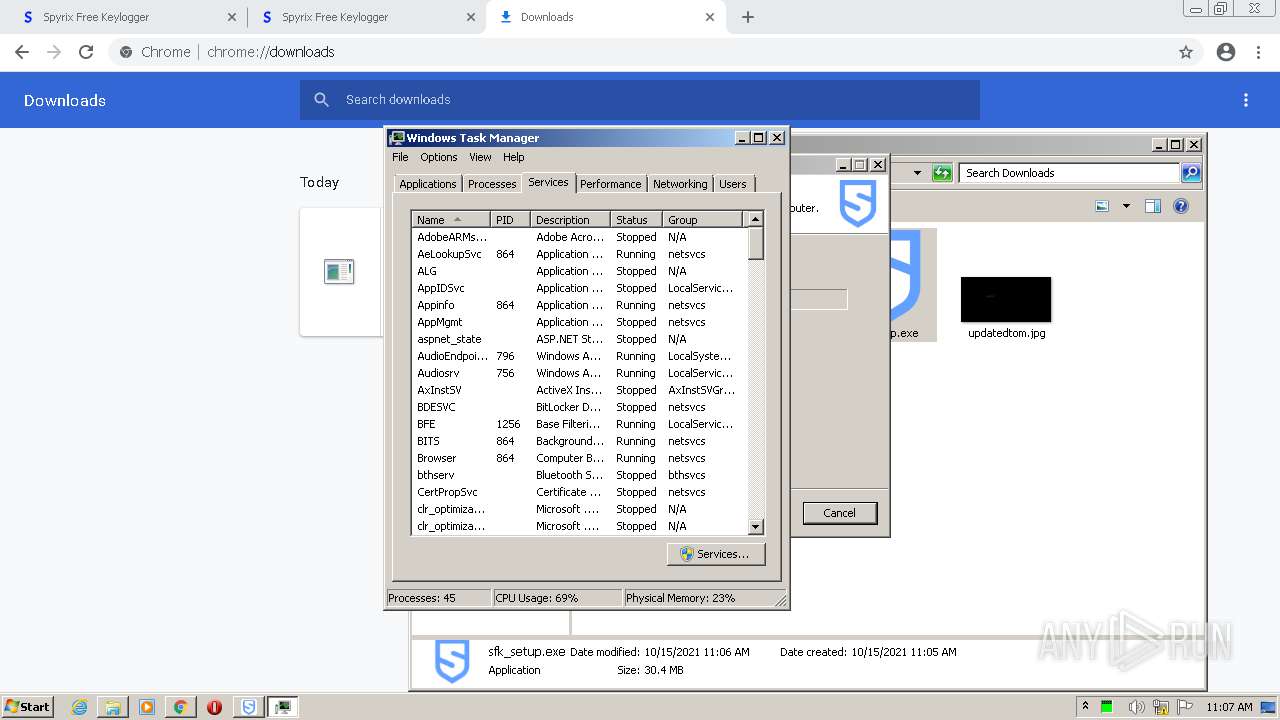Viewport: 1280px width, 720px height.
Task: Select the AeLookupSvc service row
Action: coord(579,254)
